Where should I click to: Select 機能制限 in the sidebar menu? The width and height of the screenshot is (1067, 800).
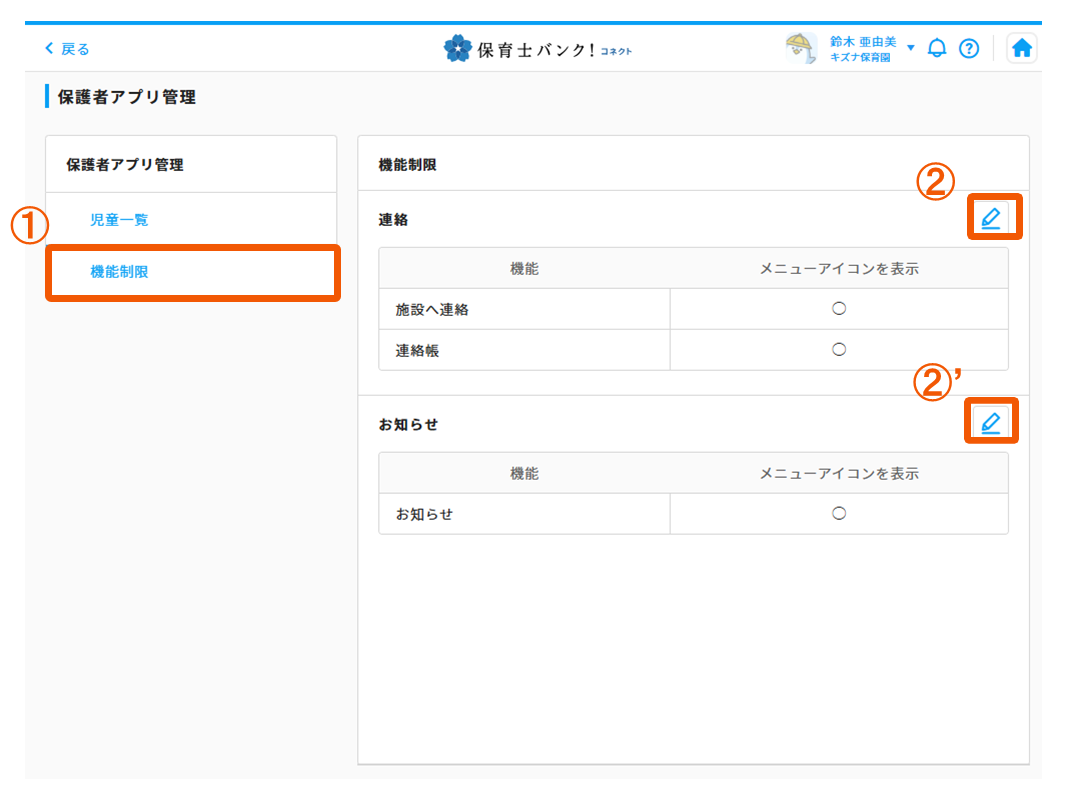[x=119, y=271]
